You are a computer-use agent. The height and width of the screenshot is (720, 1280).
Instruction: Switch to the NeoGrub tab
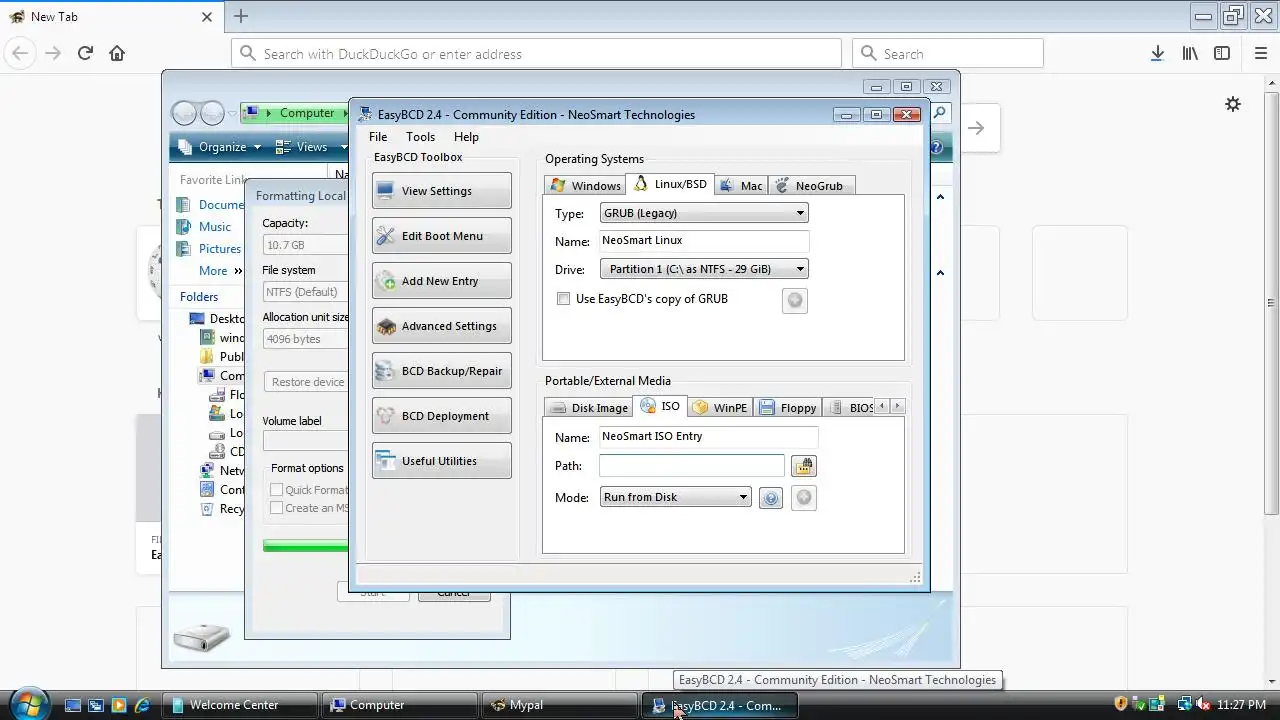pos(811,185)
